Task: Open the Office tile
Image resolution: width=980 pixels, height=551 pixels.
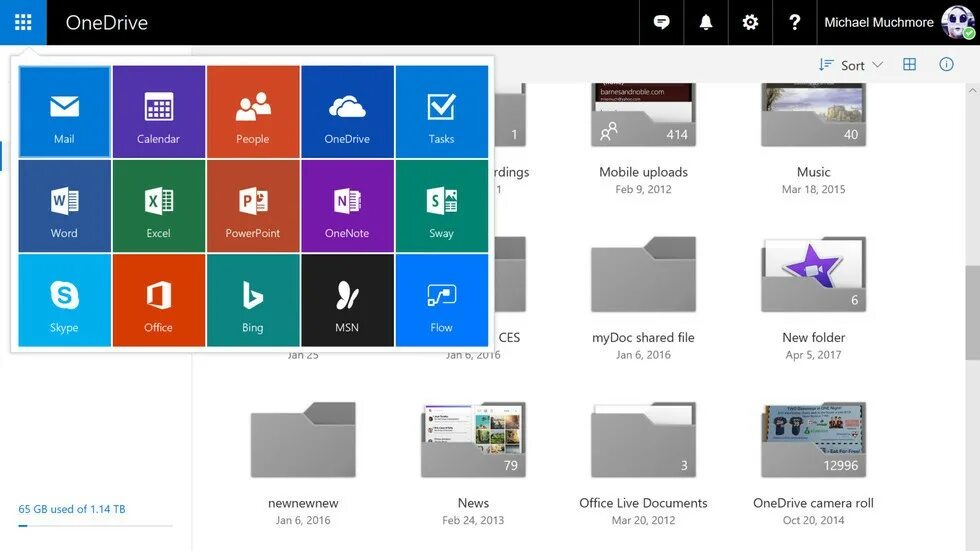Action: click(159, 300)
